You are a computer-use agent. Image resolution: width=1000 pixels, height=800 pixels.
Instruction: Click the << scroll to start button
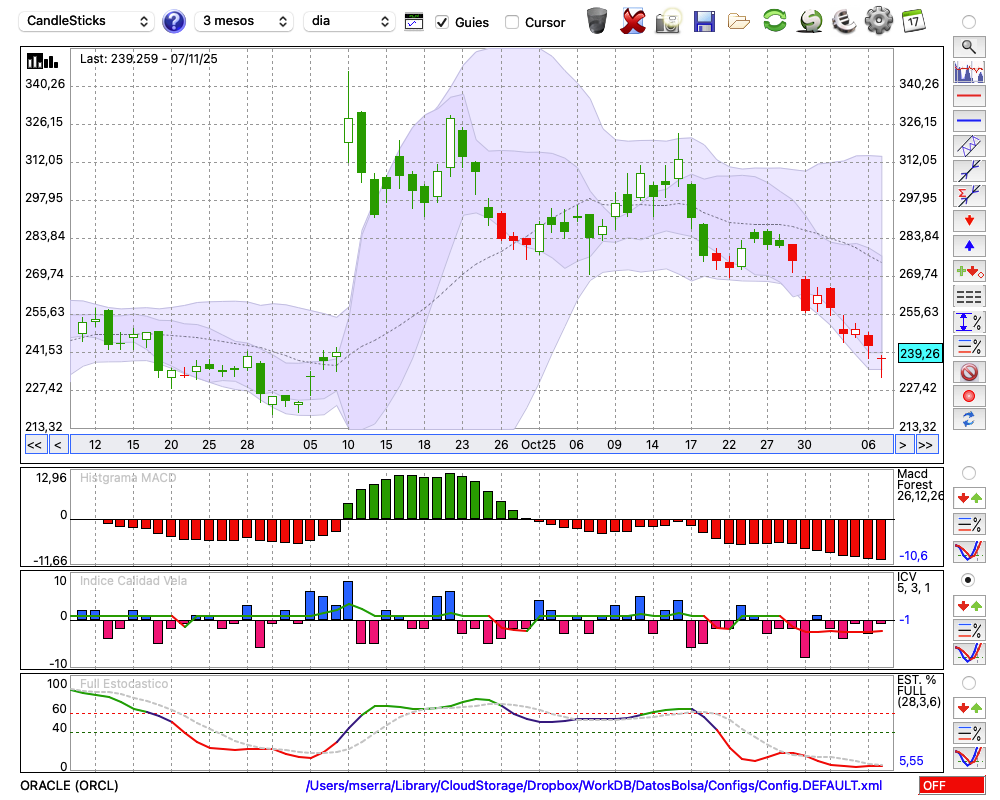pyautogui.click(x=34, y=445)
